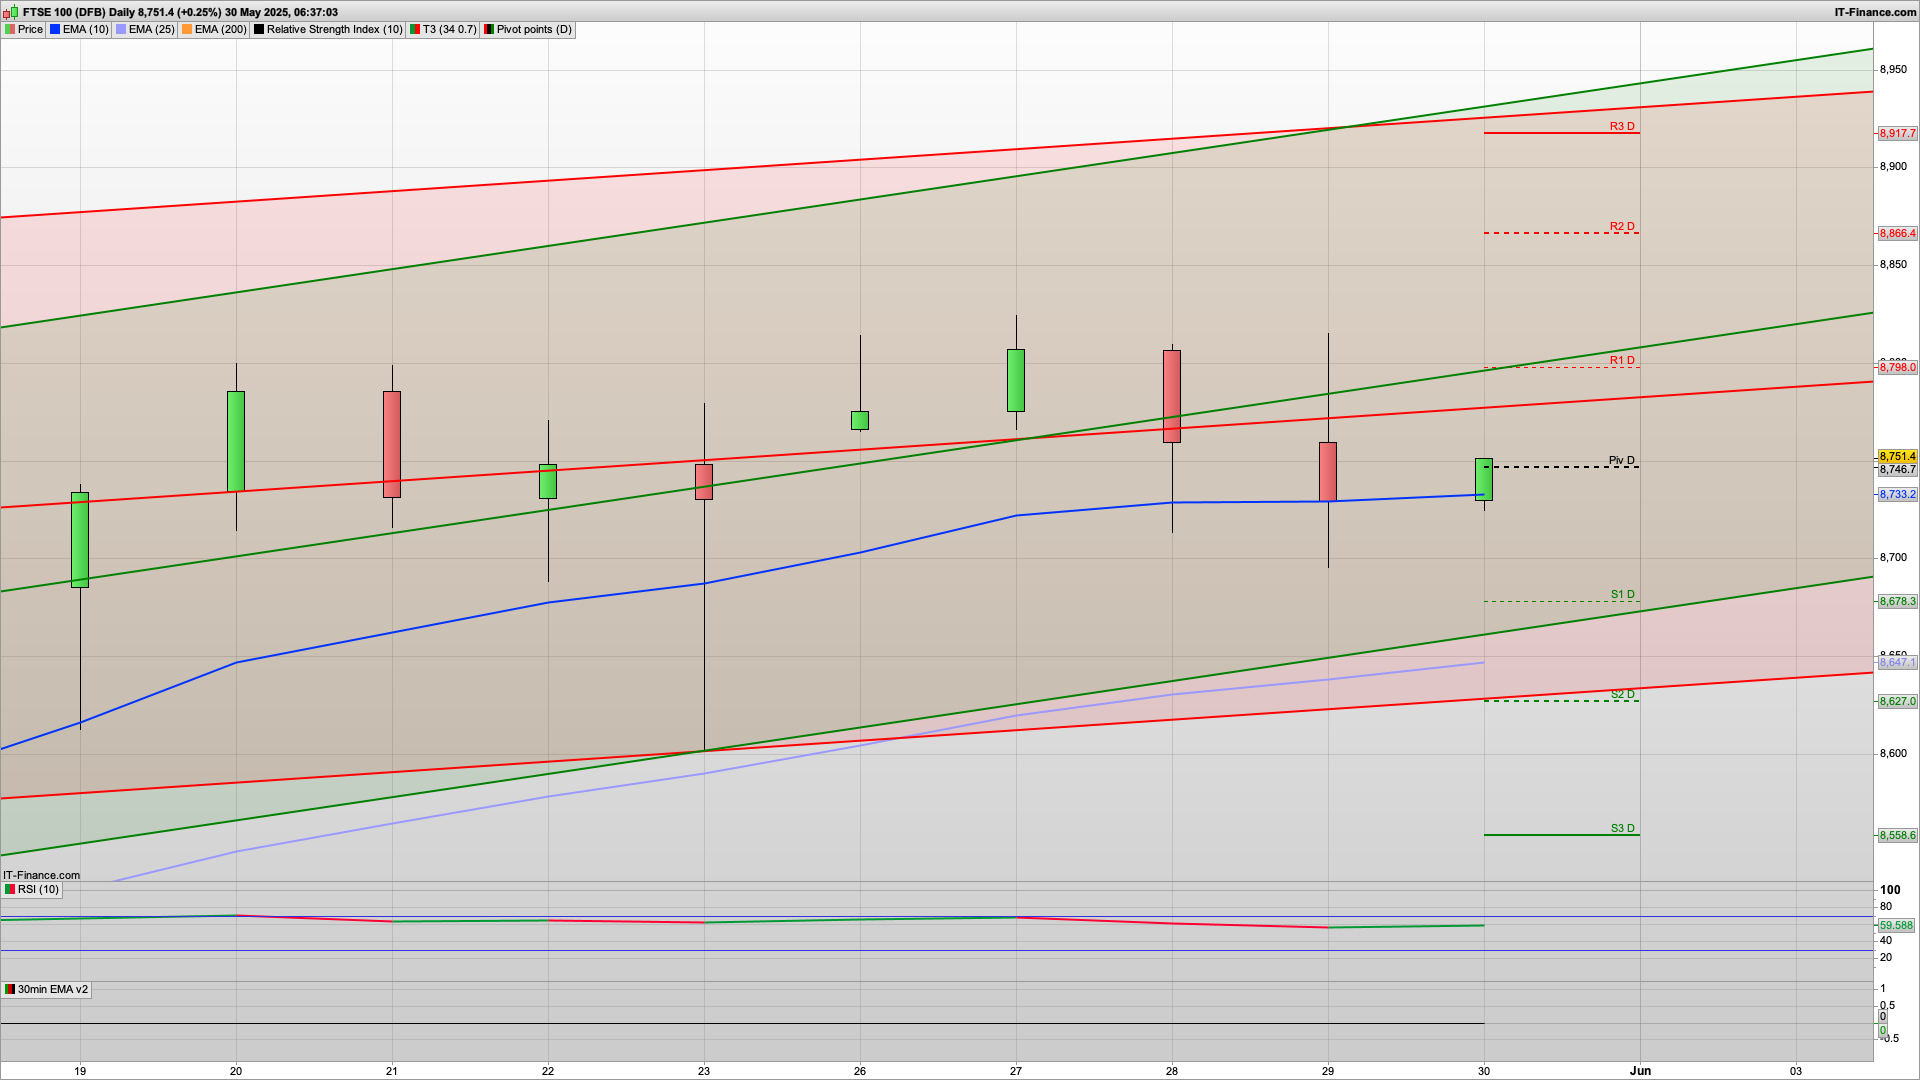Click the 8,917.7 price axis tag
This screenshot has width=1920, height=1080.
pos(1897,133)
